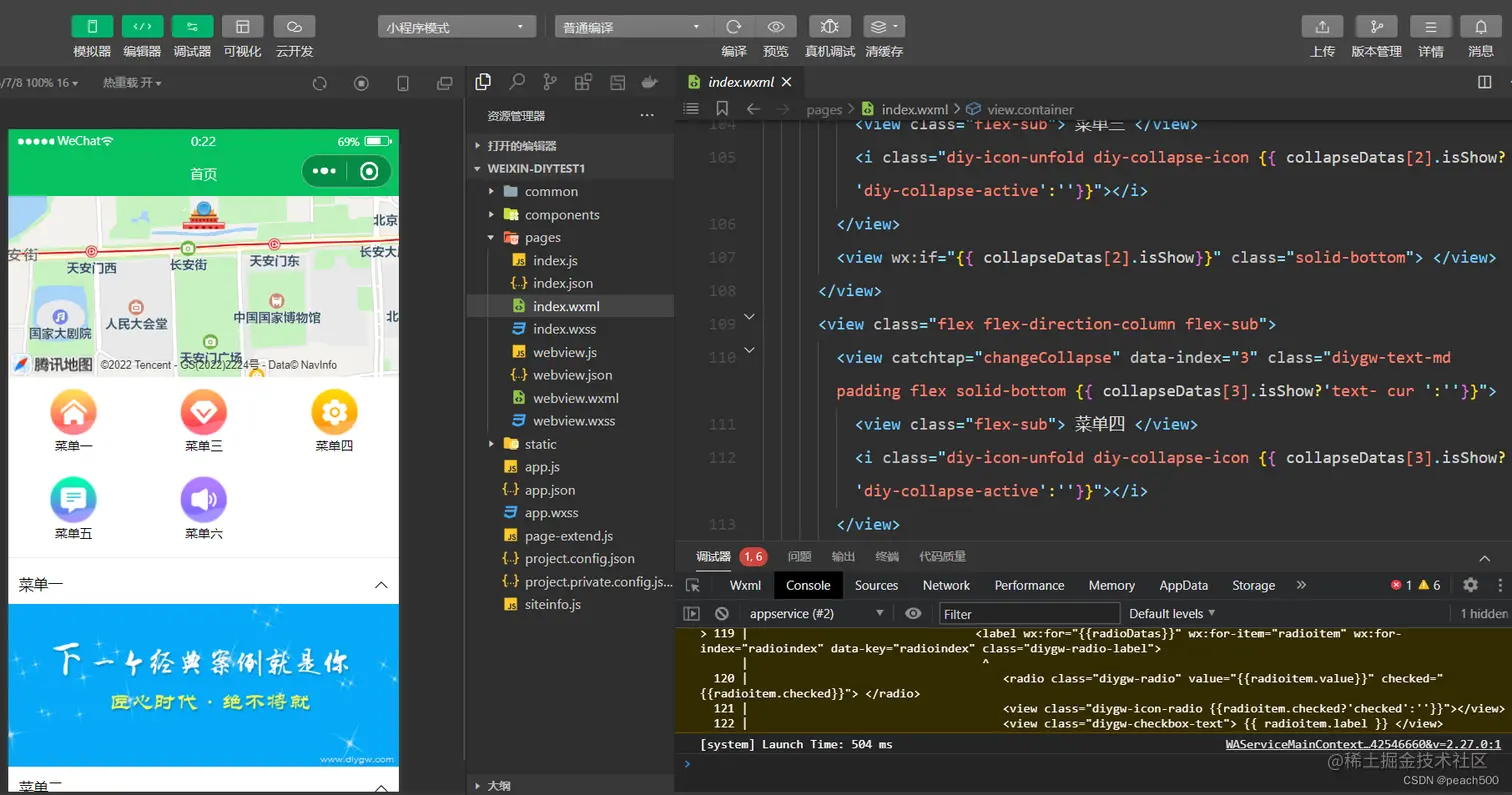Toggle the editor panel button (编辑器)
1512x795 pixels.
coord(142,27)
